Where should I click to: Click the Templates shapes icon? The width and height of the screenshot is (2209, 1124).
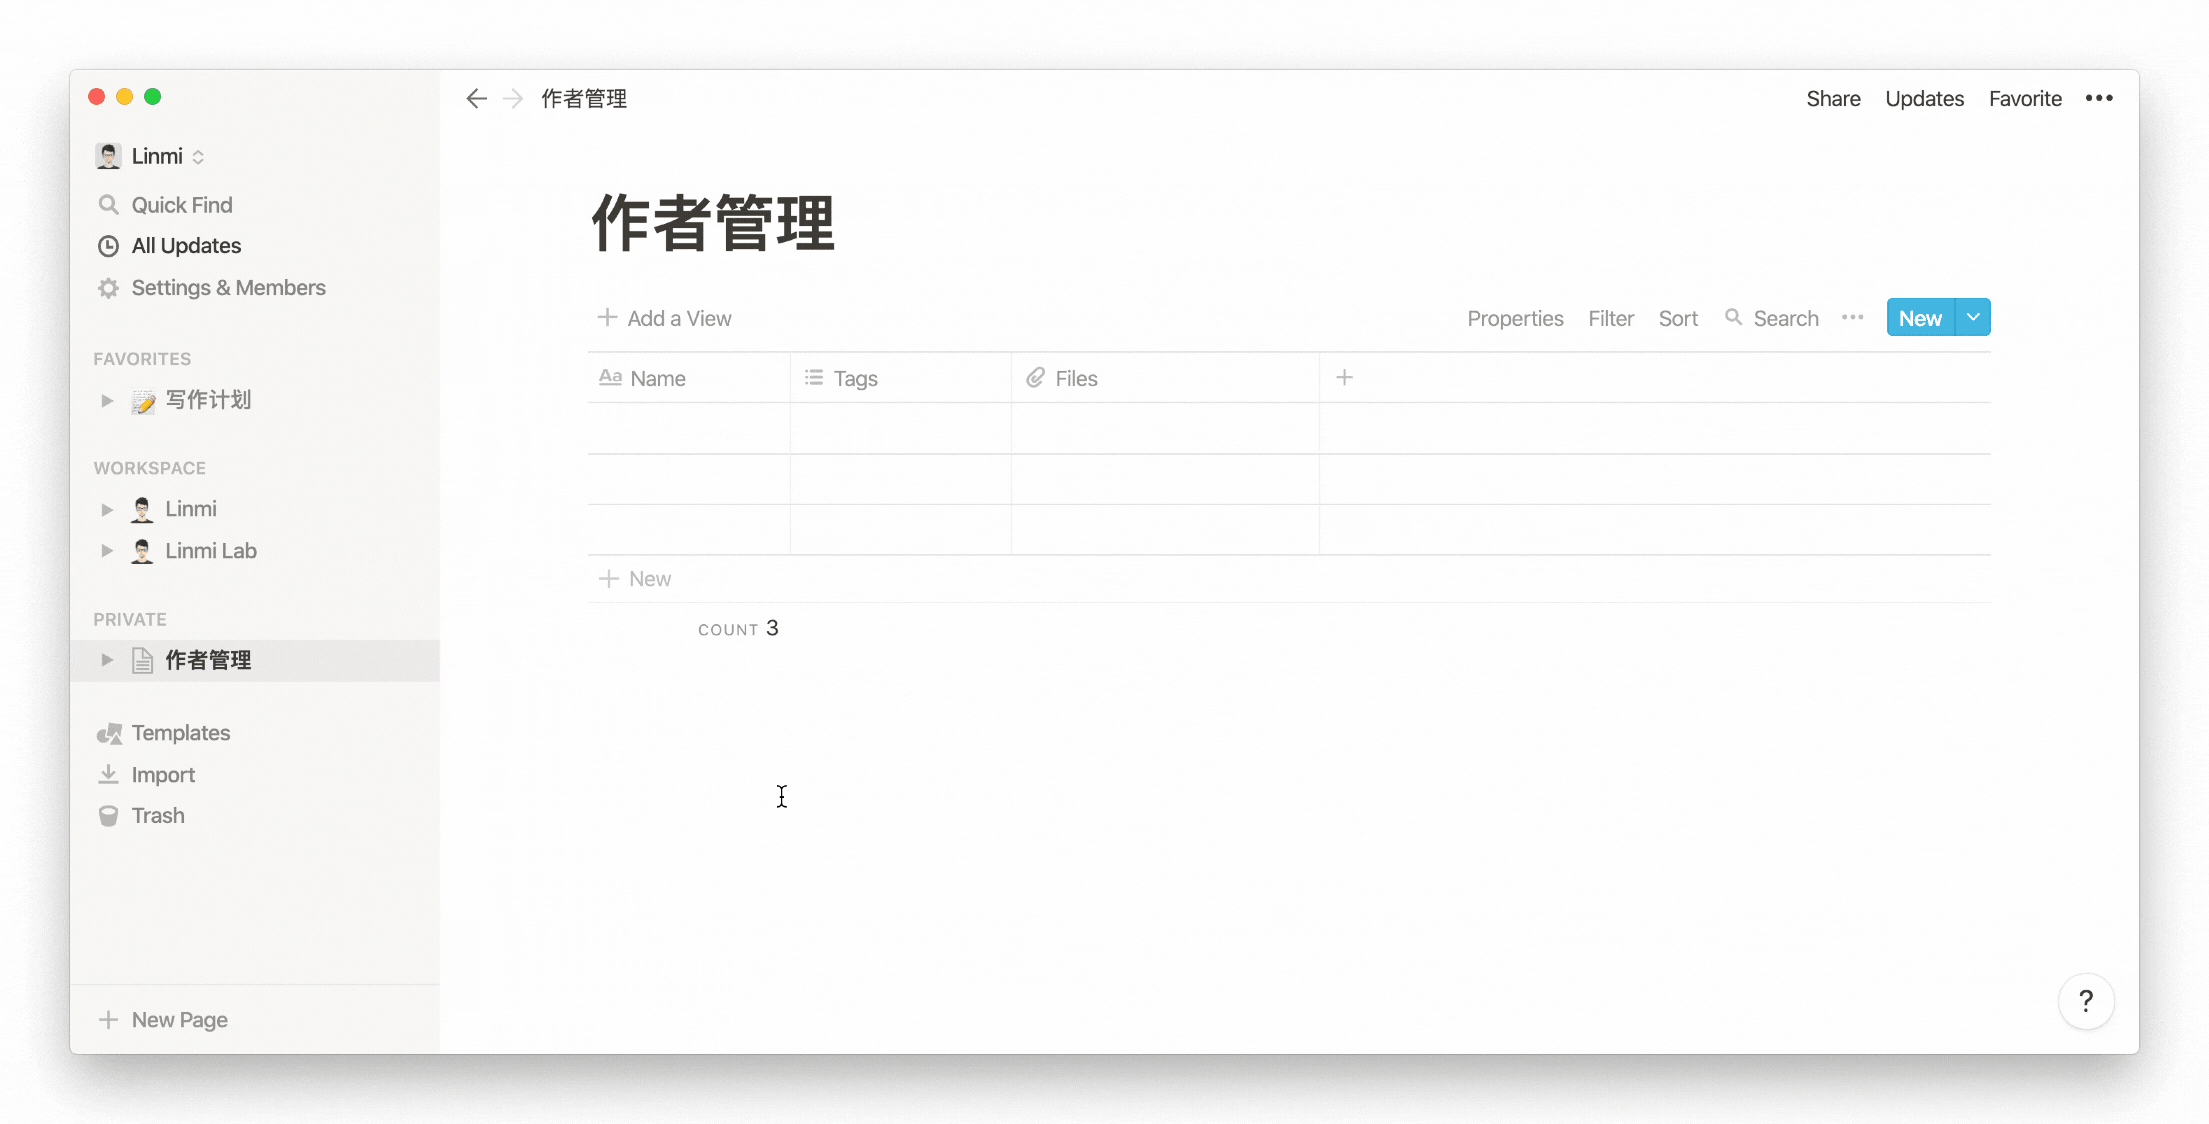click(x=109, y=733)
